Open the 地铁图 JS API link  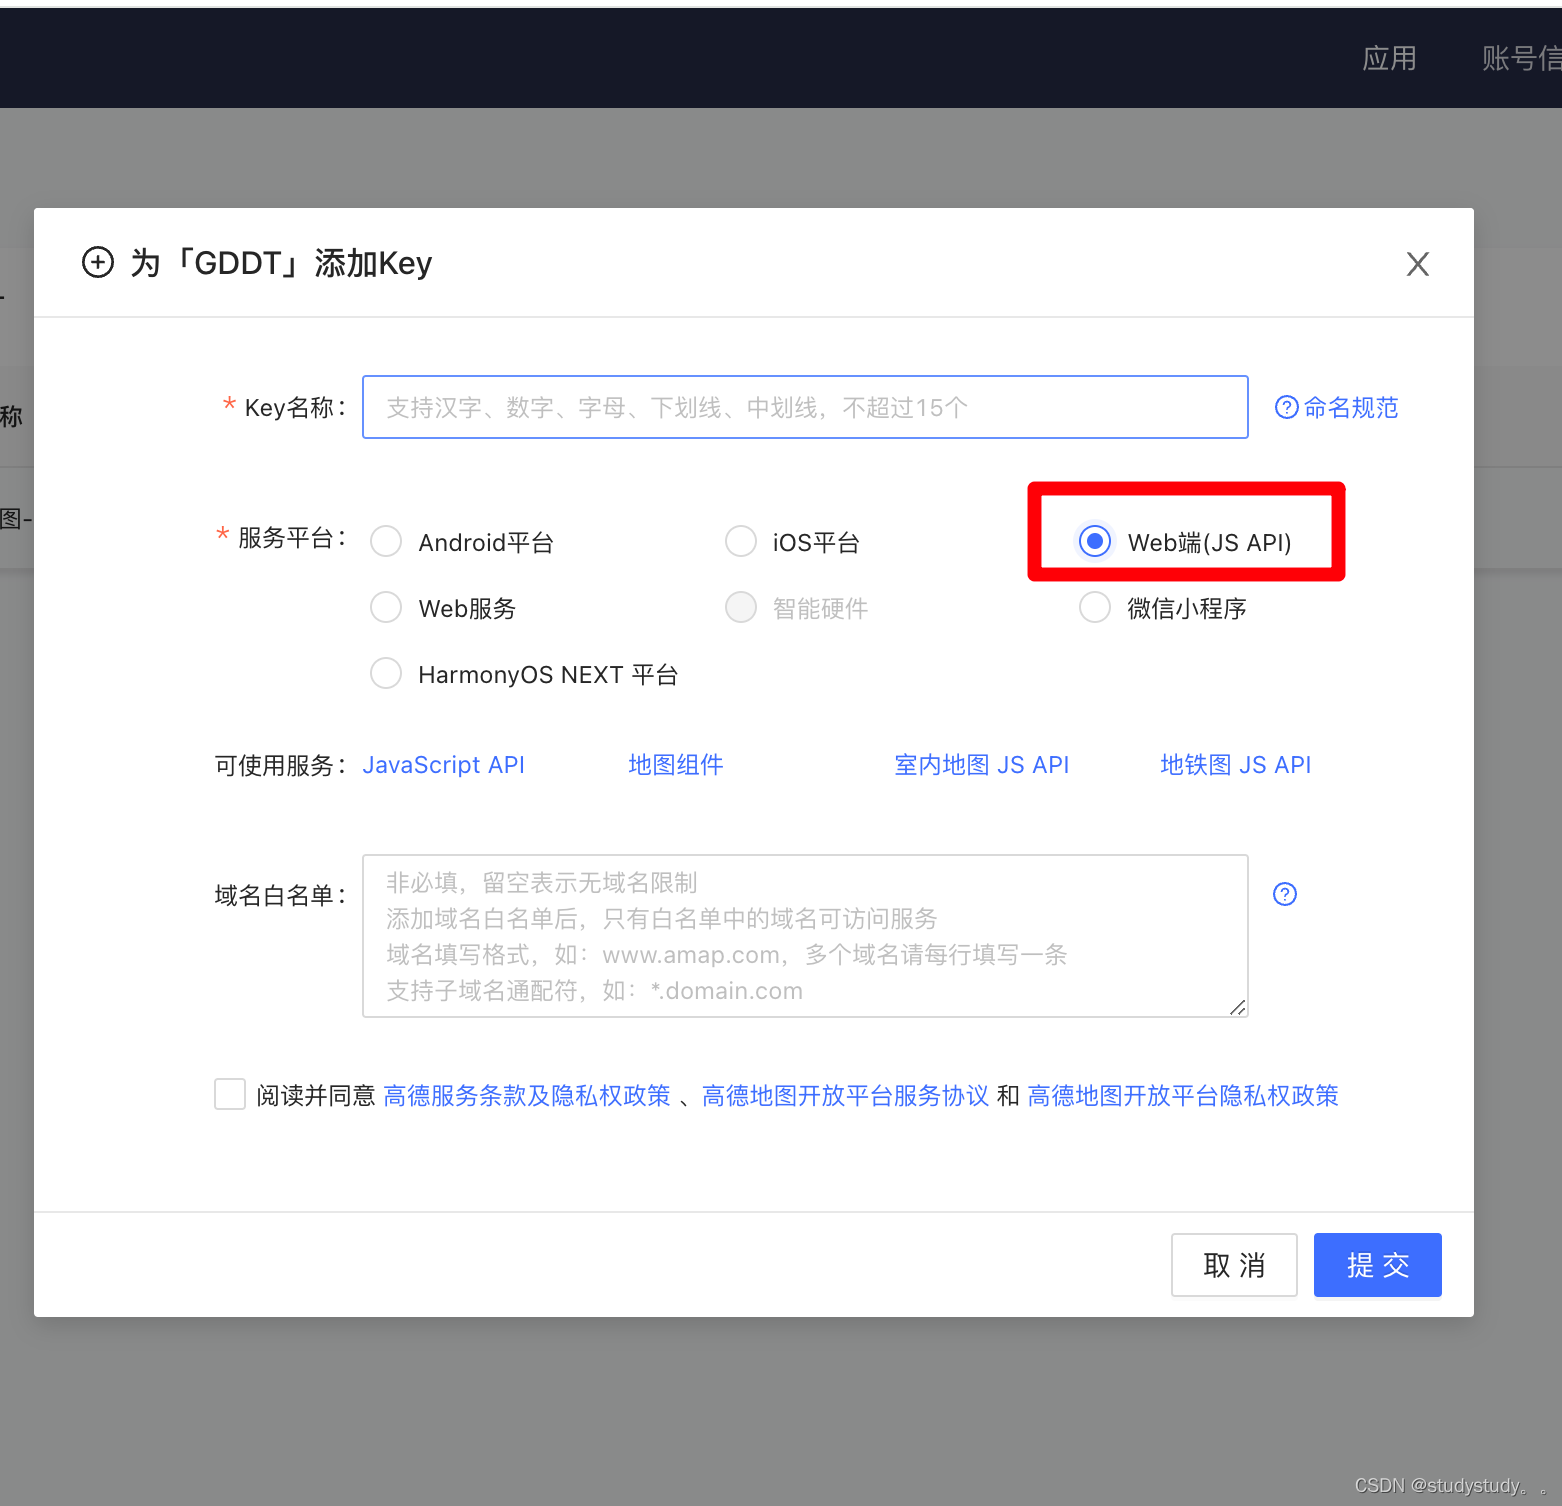pyautogui.click(x=1235, y=765)
